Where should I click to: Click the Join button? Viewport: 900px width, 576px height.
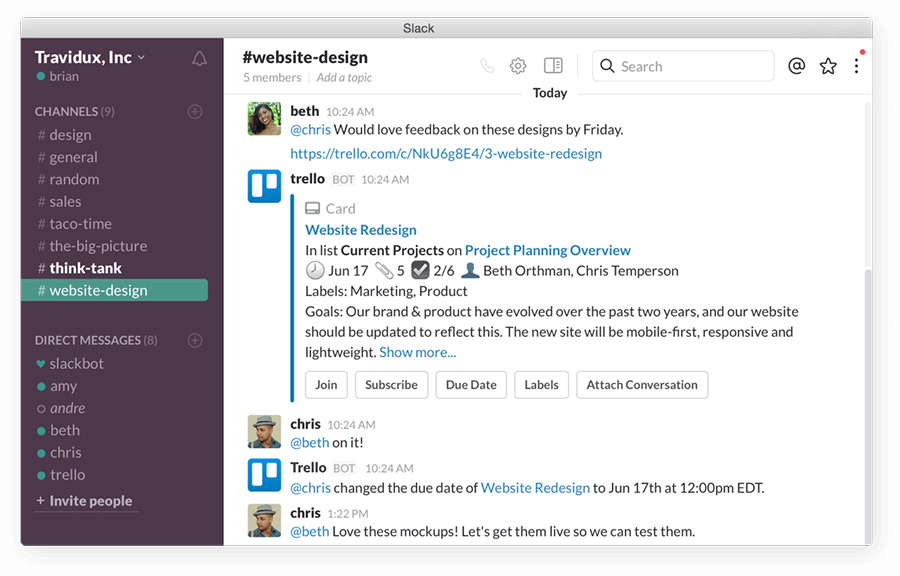point(326,384)
